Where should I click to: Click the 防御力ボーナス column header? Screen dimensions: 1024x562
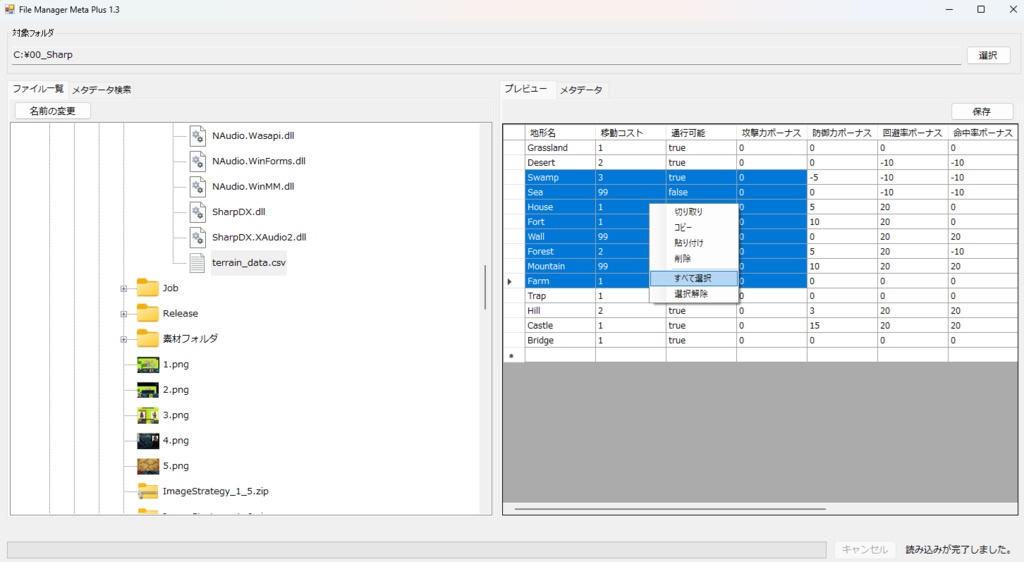[842, 133]
